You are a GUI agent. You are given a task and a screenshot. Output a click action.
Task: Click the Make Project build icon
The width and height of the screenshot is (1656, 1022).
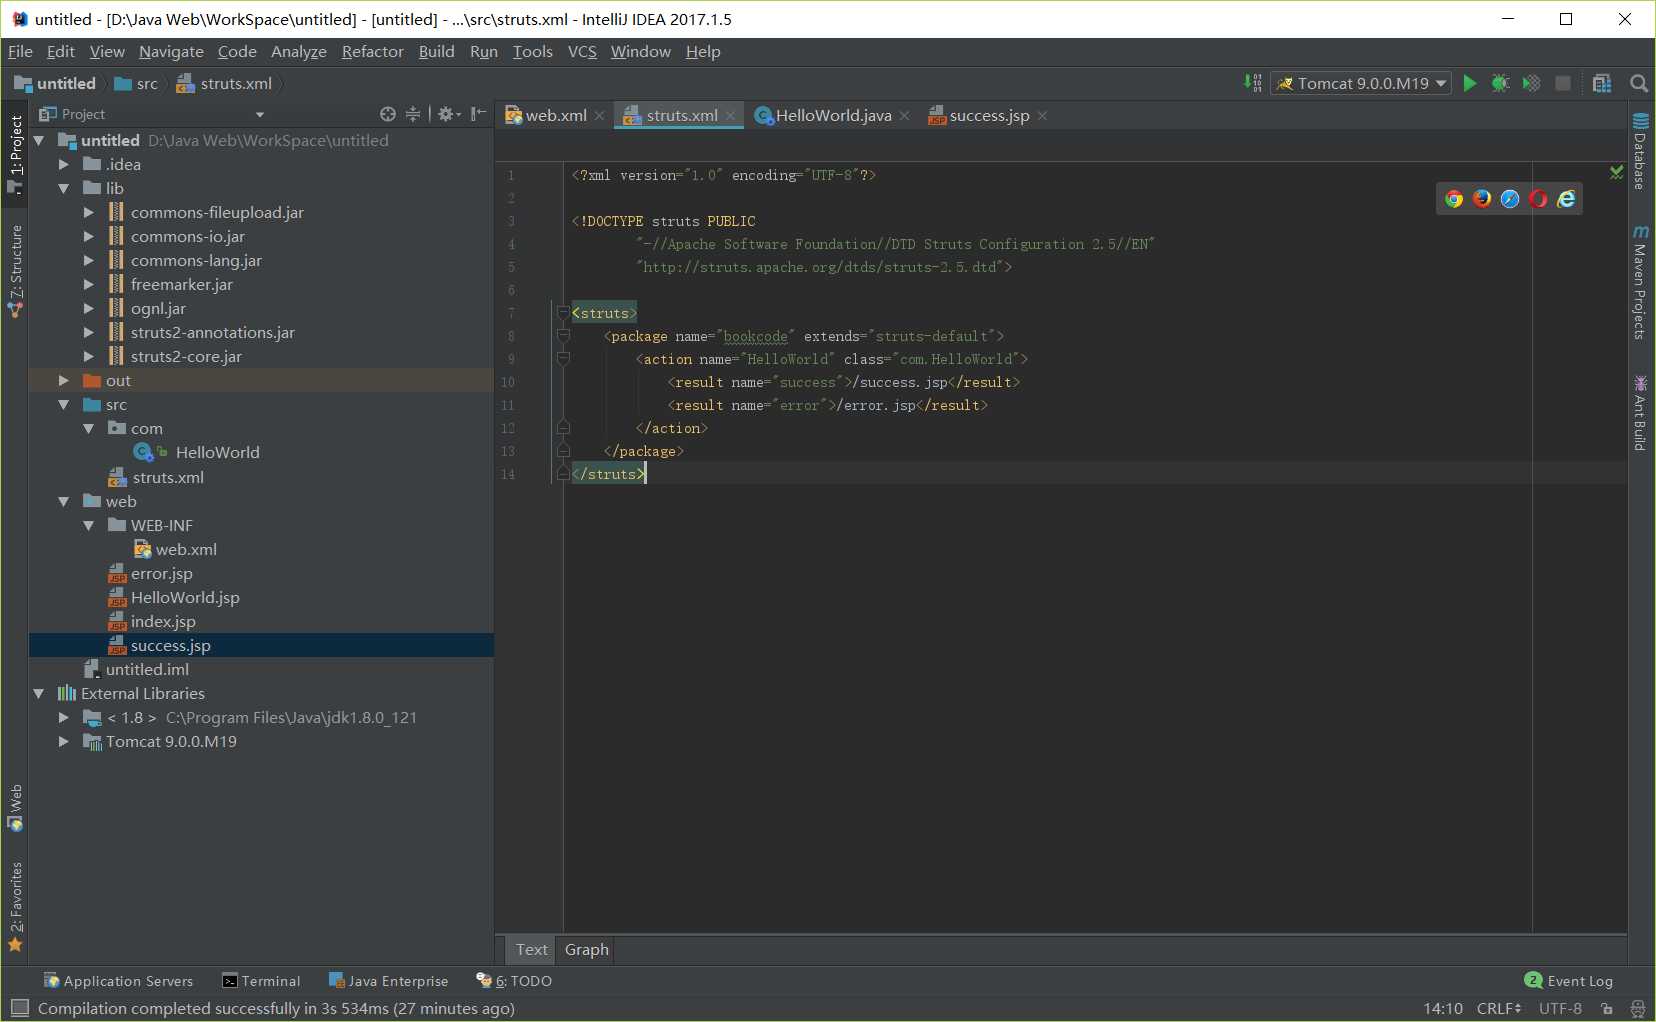pos(1253,84)
